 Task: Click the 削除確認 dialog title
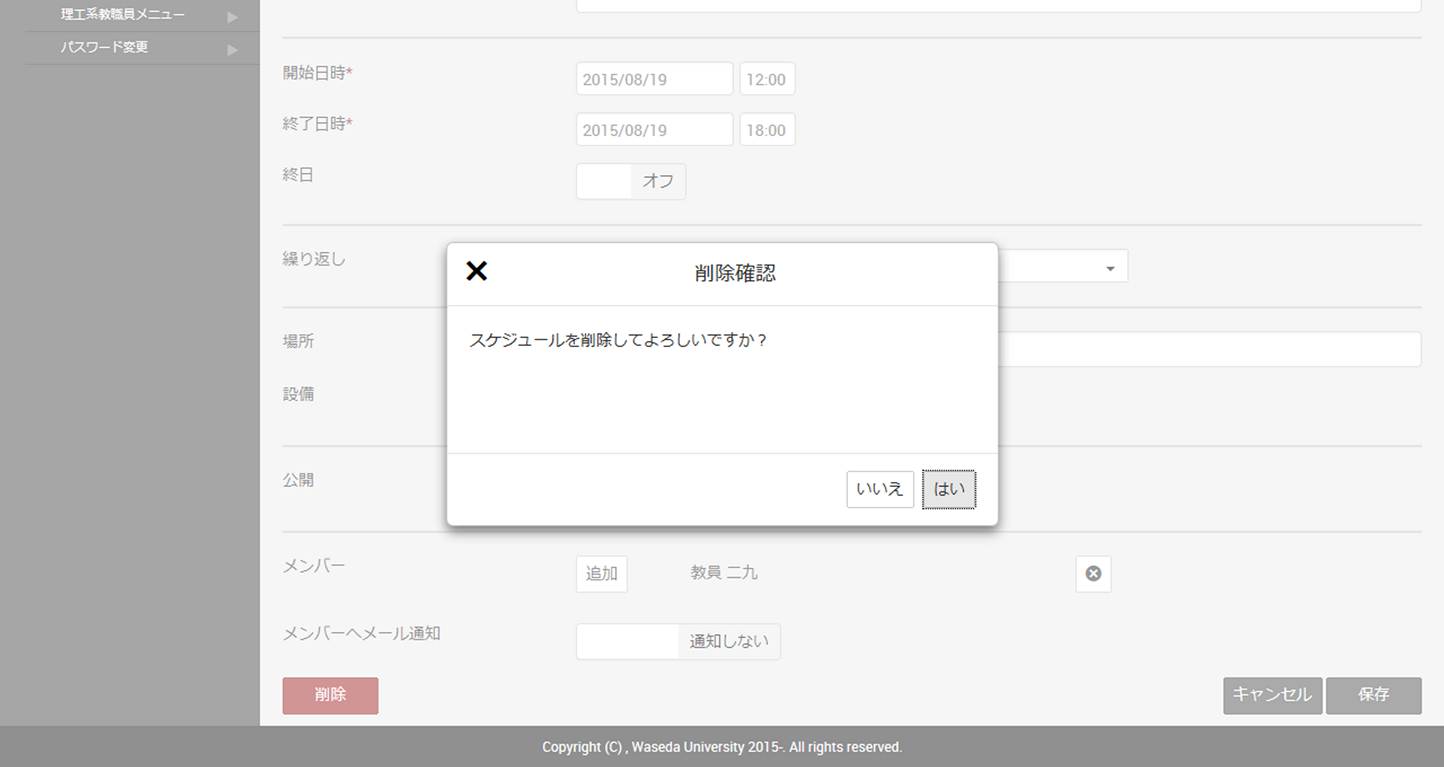coord(735,273)
